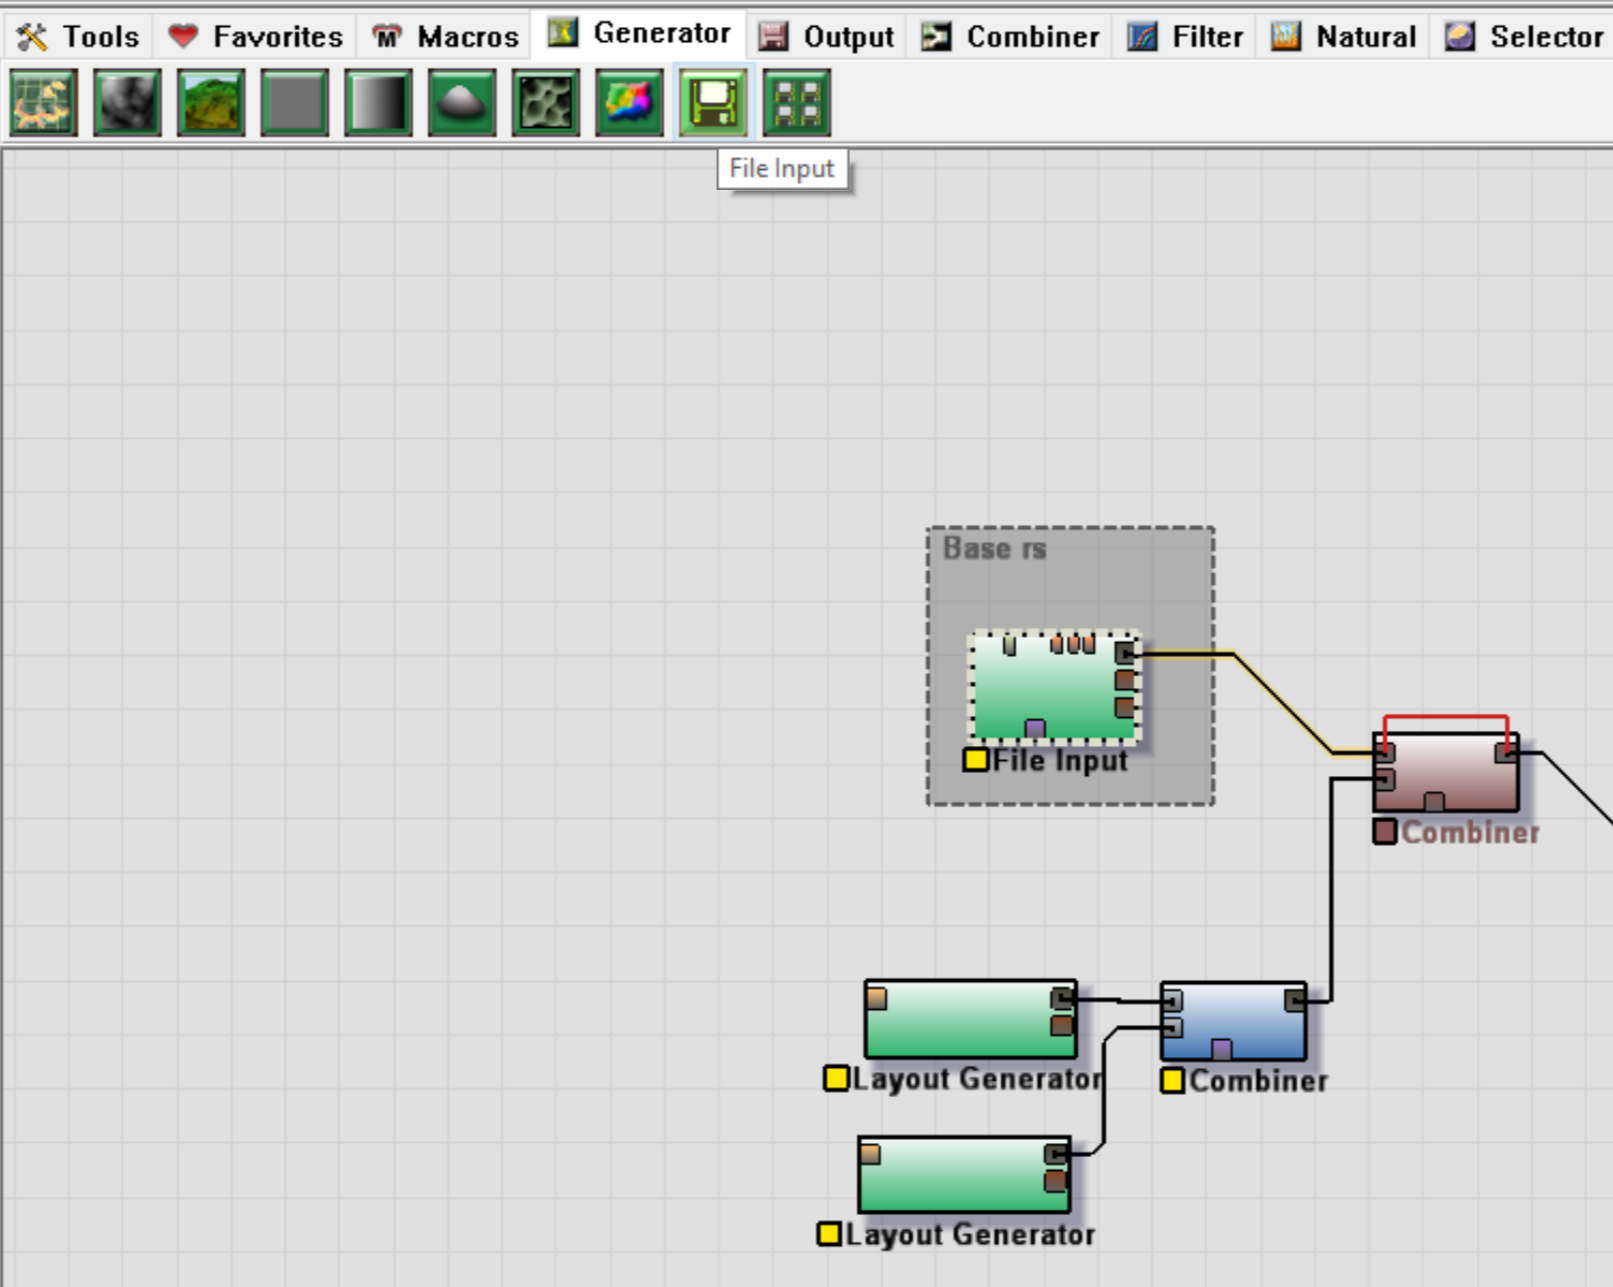Choose the green terrain hill generator icon
The width and height of the screenshot is (1613, 1287).
tap(211, 103)
